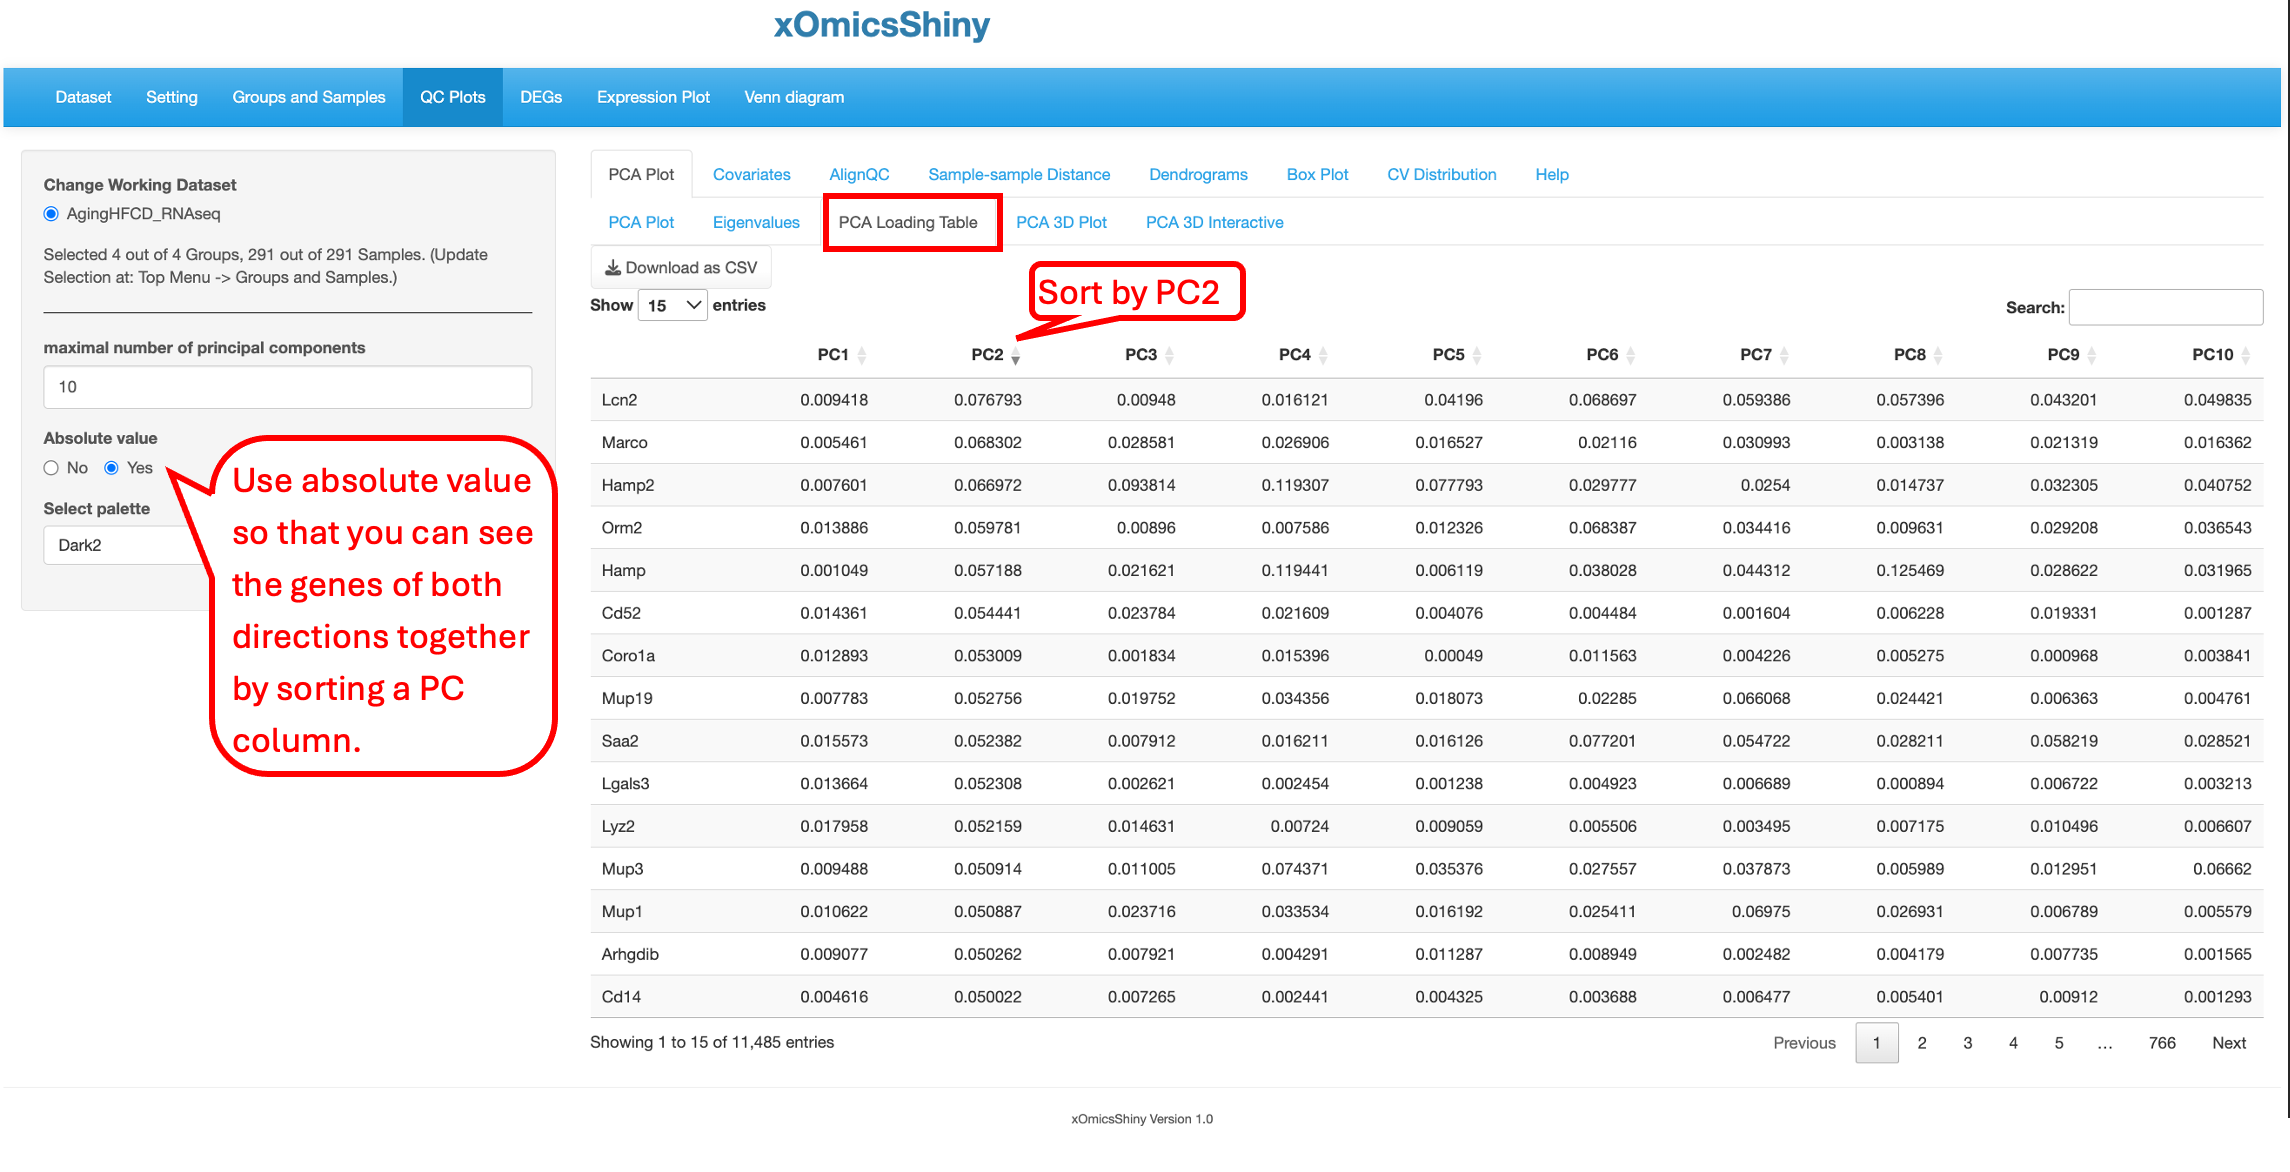Viewport: 2290px width, 1172px height.
Task: Open the Dark2 palette dropdown
Action: click(125, 545)
